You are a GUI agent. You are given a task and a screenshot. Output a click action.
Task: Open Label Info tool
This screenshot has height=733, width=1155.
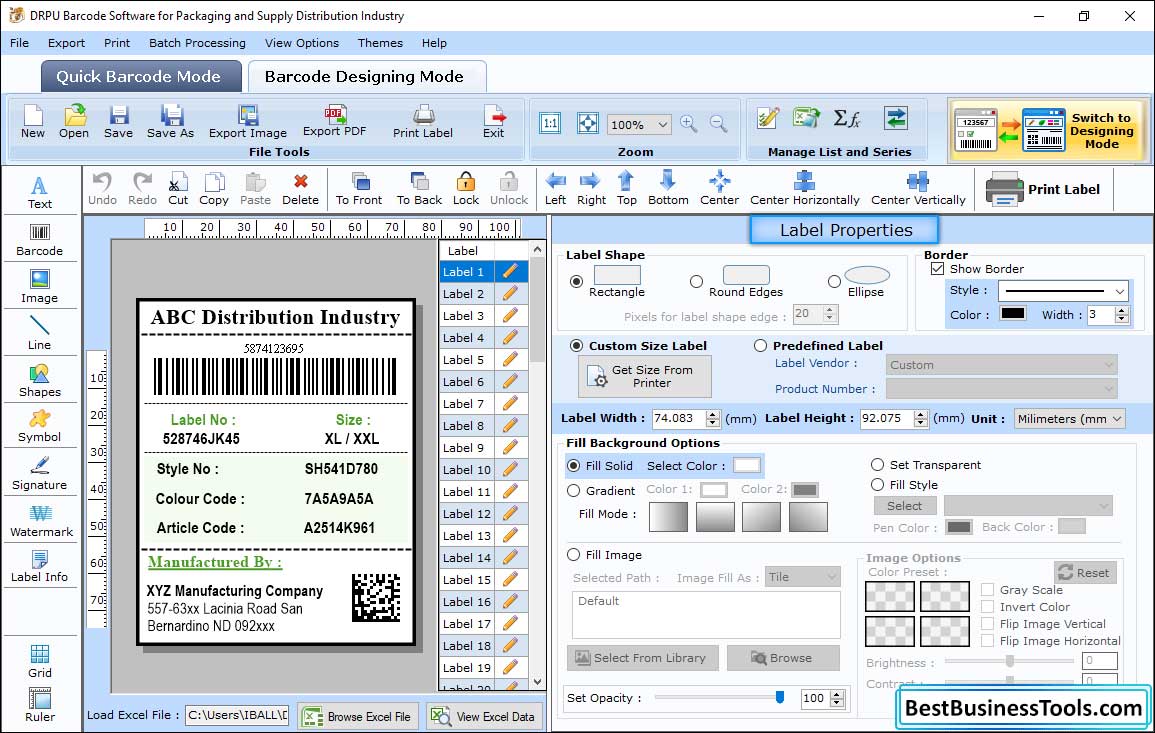pos(40,567)
